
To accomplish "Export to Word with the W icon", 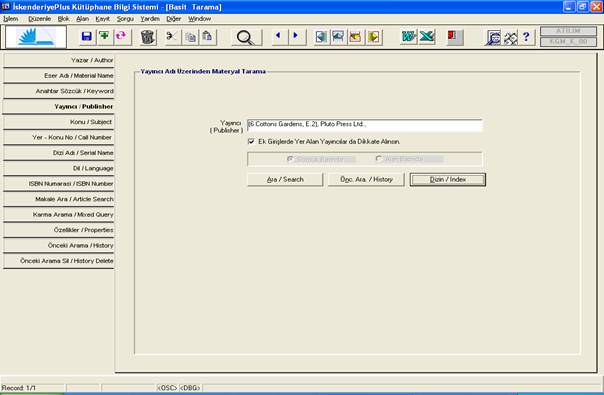I will point(408,37).
